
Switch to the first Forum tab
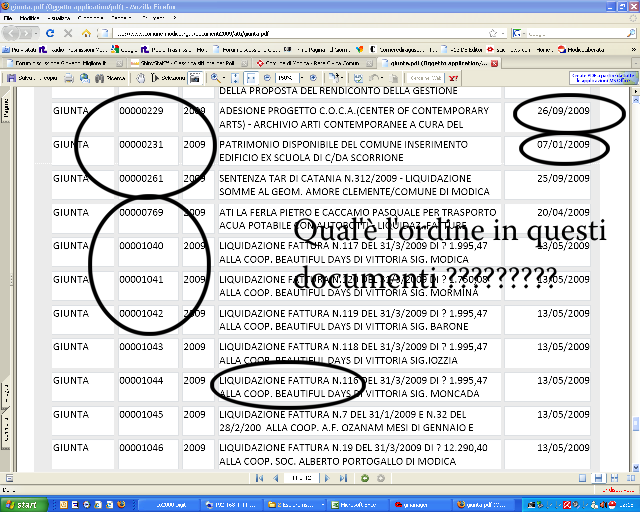[63, 63]
